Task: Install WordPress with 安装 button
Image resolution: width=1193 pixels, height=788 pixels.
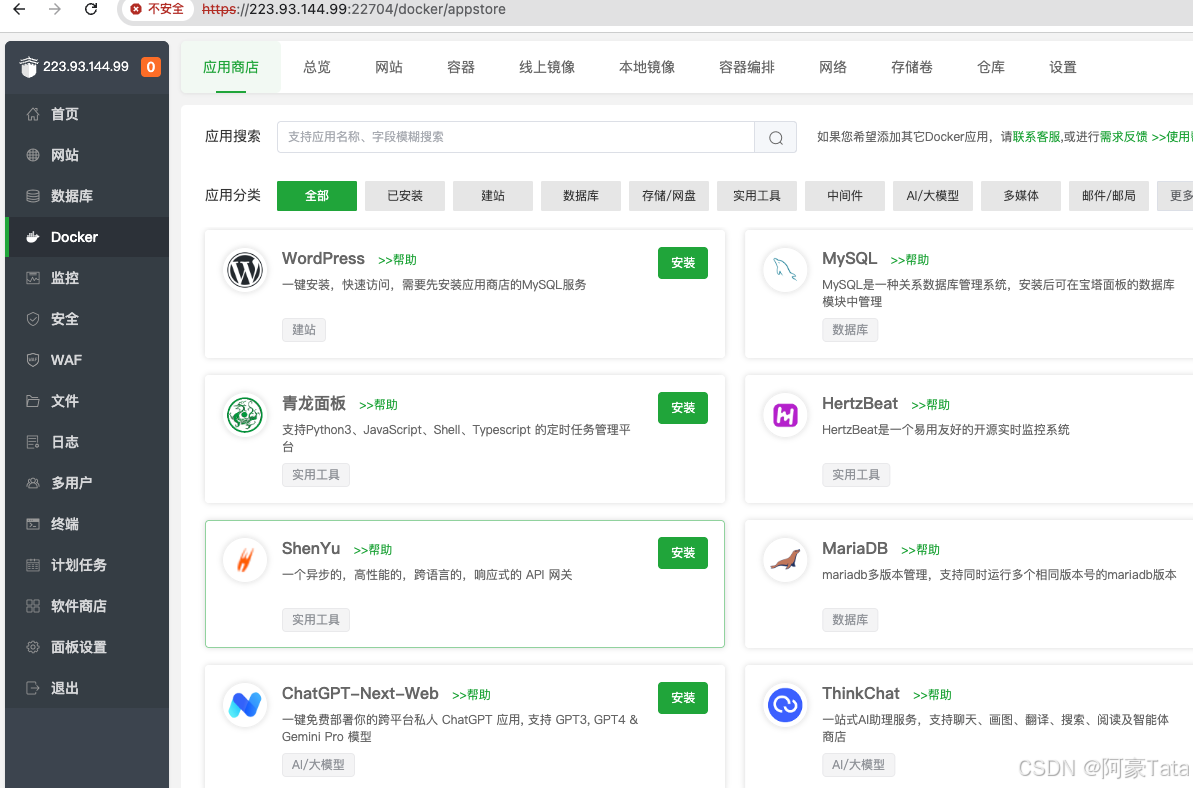Action: 682,263
